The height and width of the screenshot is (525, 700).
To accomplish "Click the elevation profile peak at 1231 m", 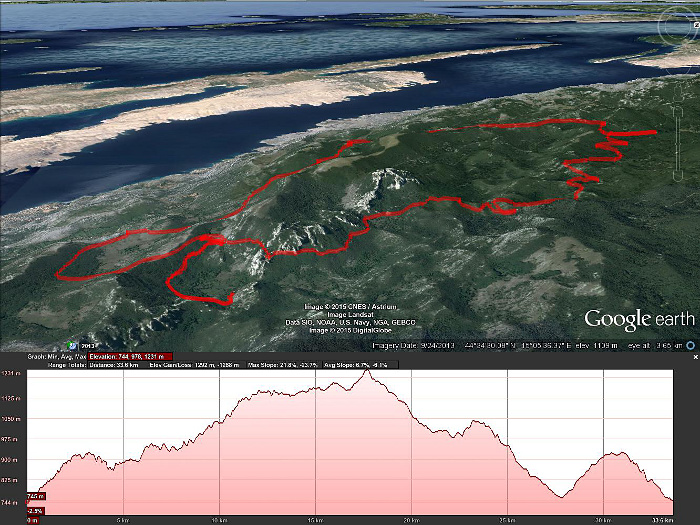I will tap(370, 372).
